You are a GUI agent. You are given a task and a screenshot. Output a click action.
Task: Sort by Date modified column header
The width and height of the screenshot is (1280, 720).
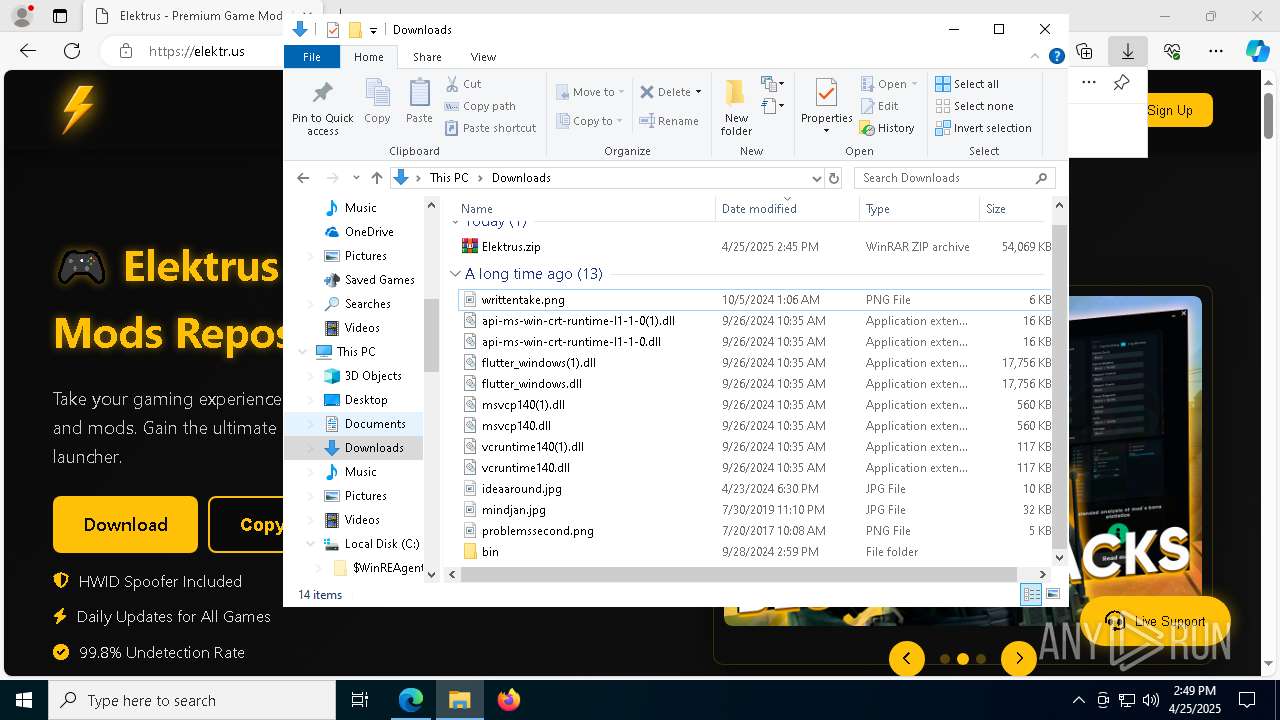pos(787,209)
